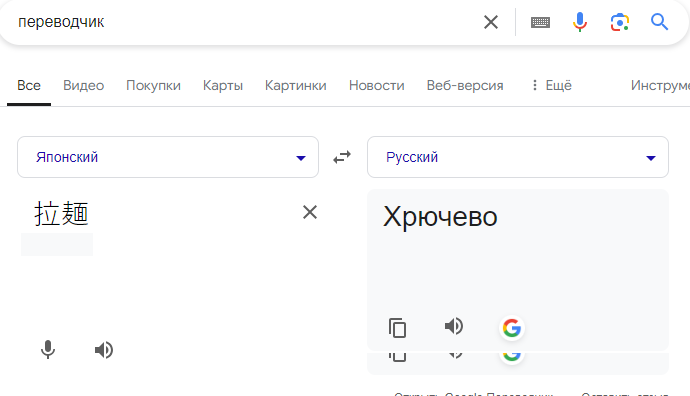Swap source and target languages
The height and width of the screenshot is (396, 690).
point(342,157)
